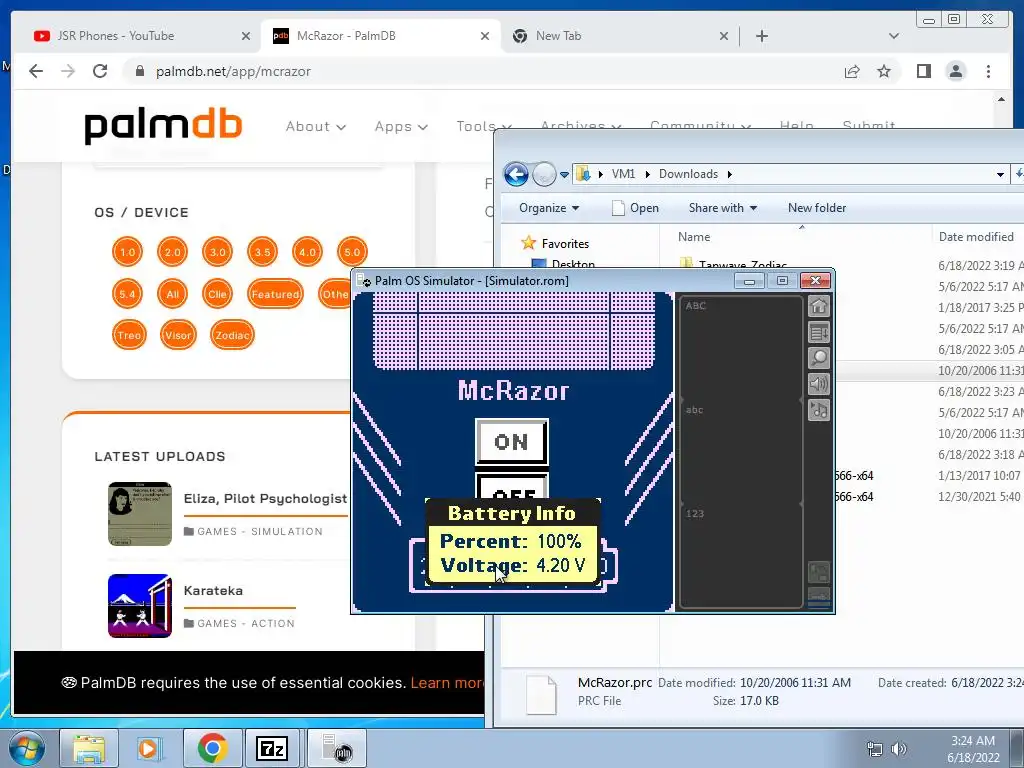The width and height of the screenshot is (1024, 768).
Task: Close the McRazor - PalmDB tab
Action: (x=485, y=36)
